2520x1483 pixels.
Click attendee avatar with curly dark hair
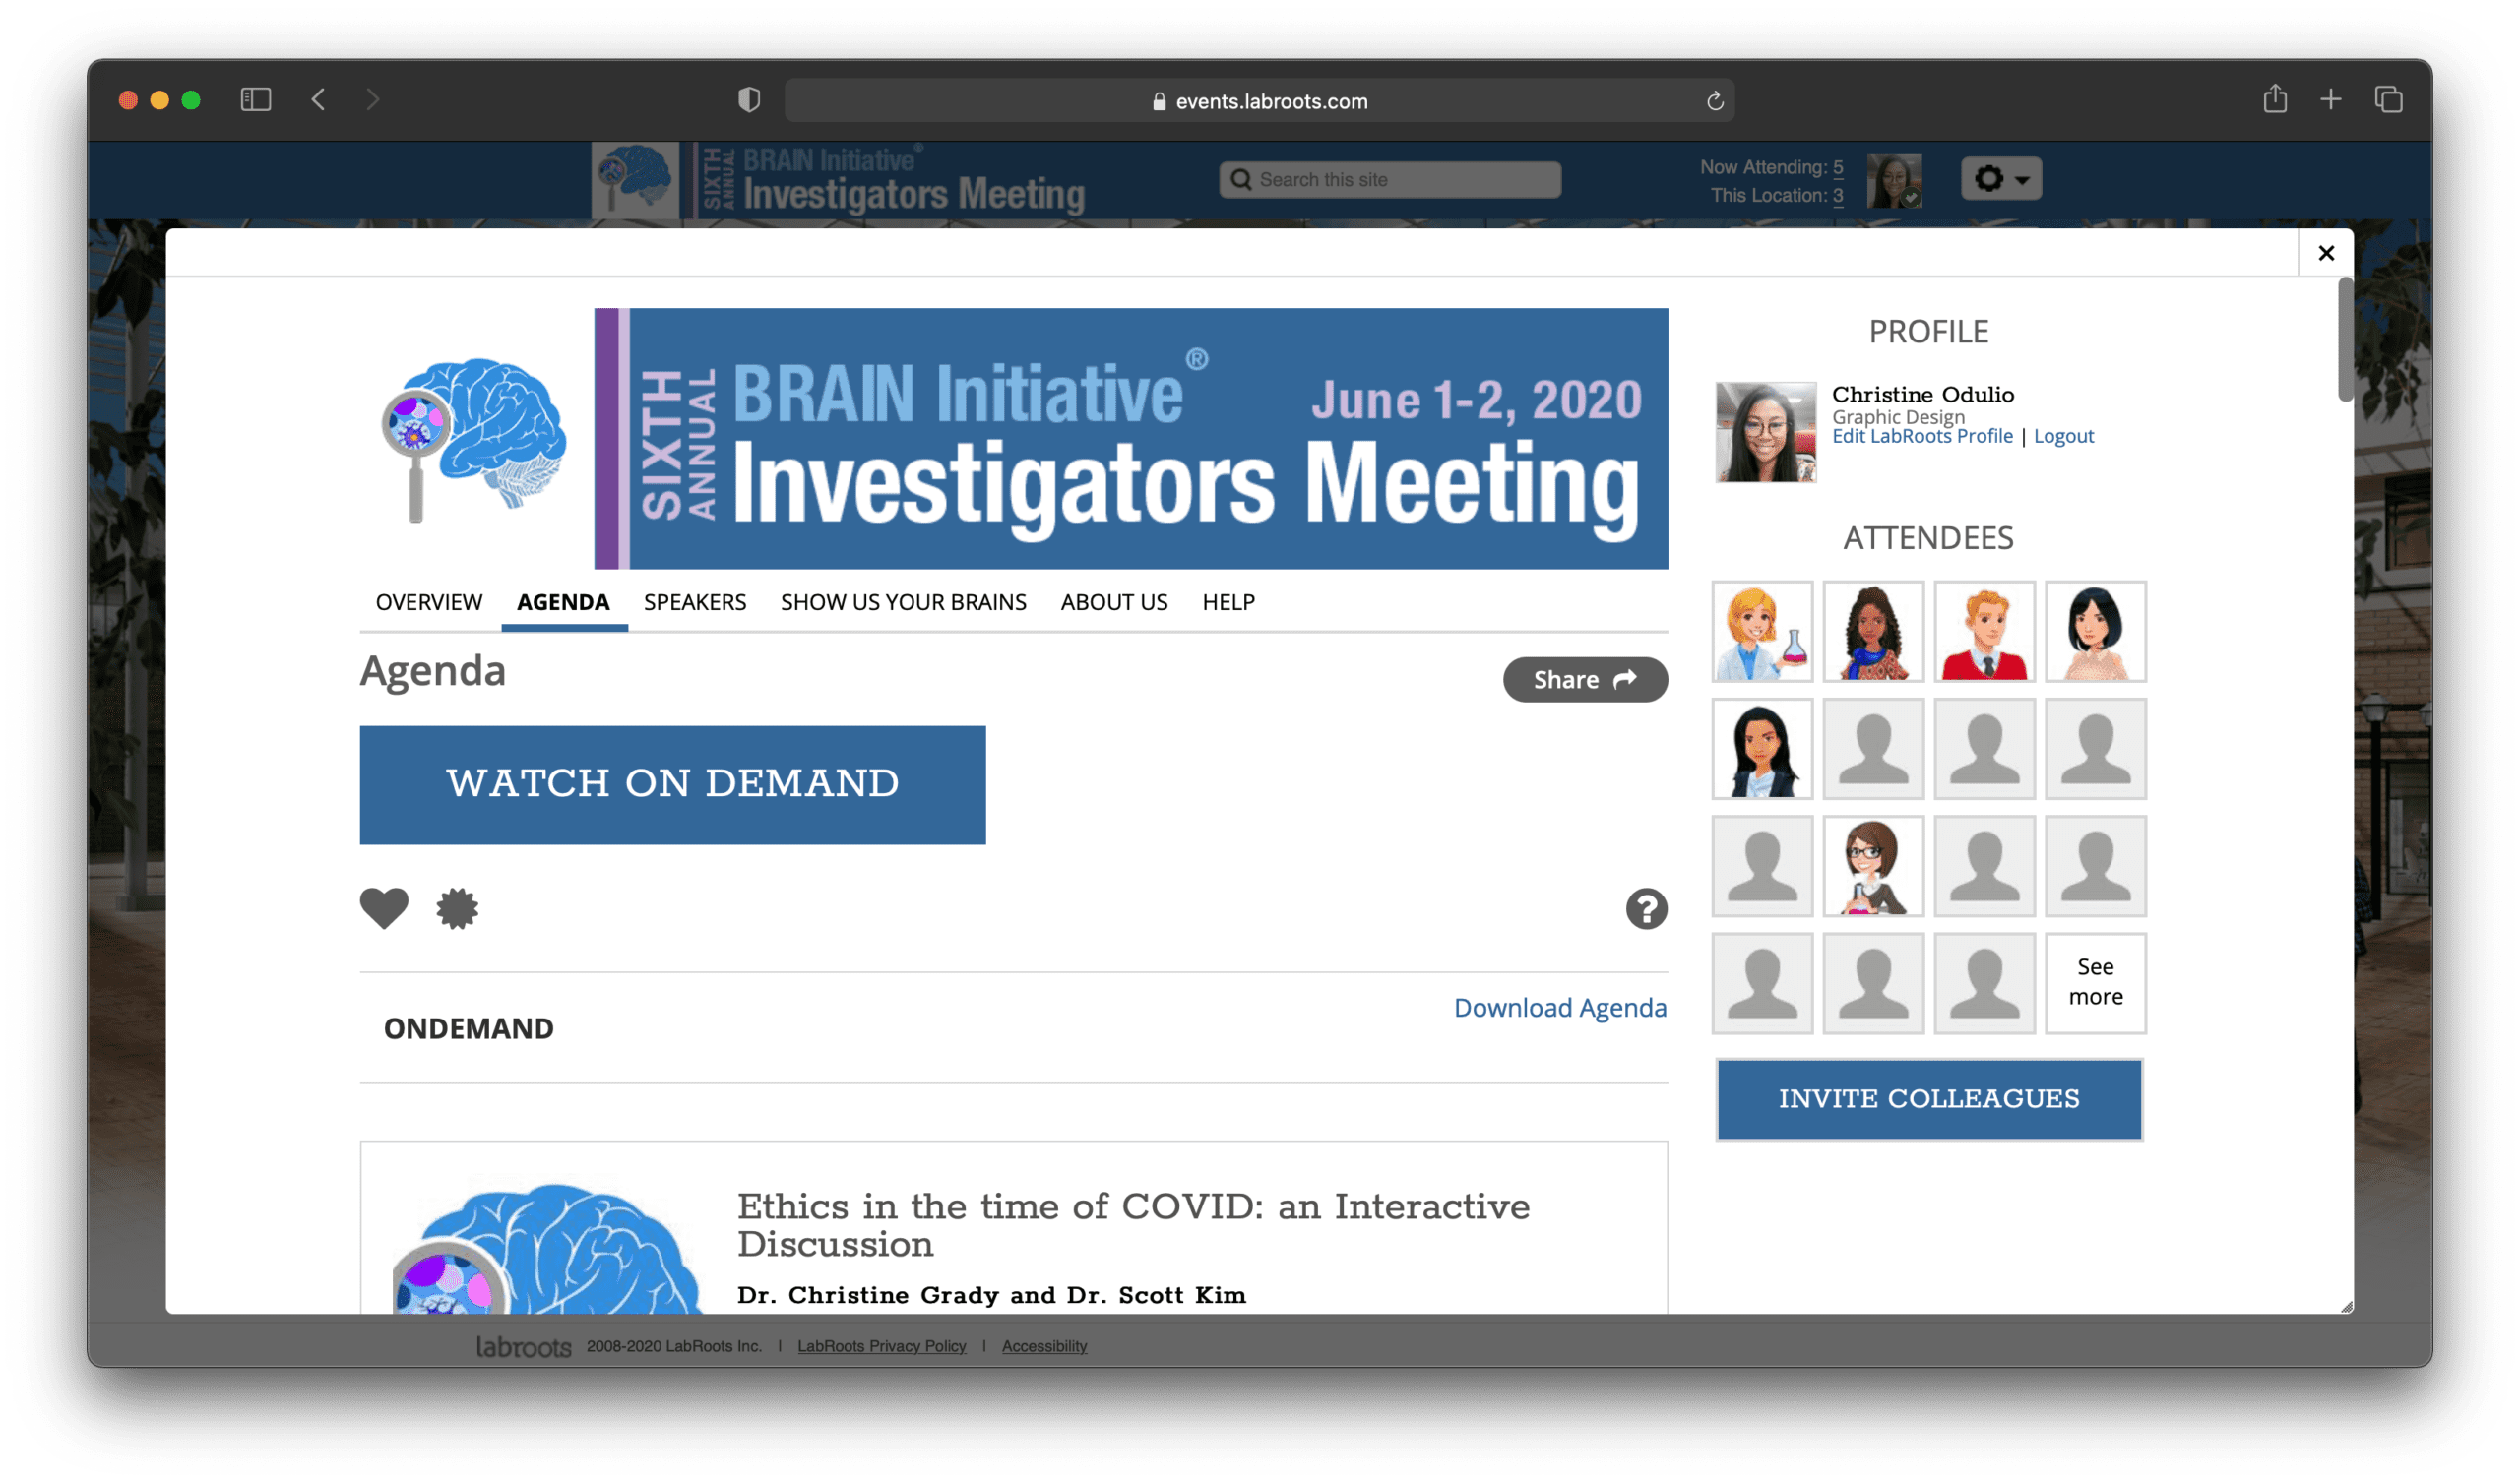1873,631
